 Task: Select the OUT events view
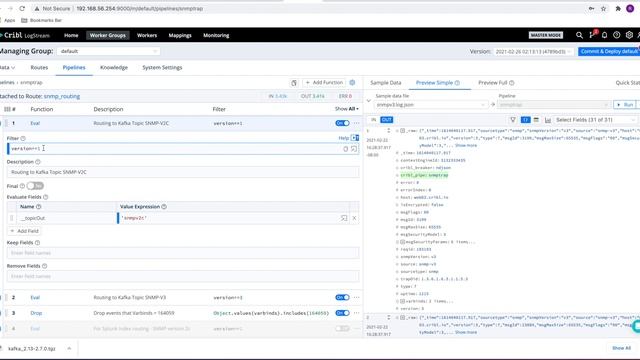[387, 120]
